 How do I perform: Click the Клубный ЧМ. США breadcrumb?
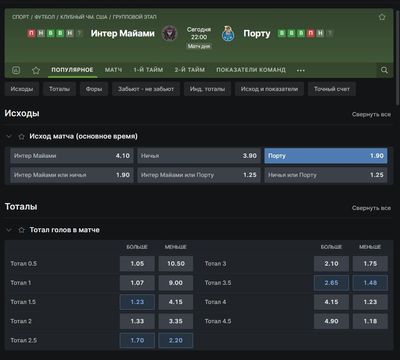84,17
